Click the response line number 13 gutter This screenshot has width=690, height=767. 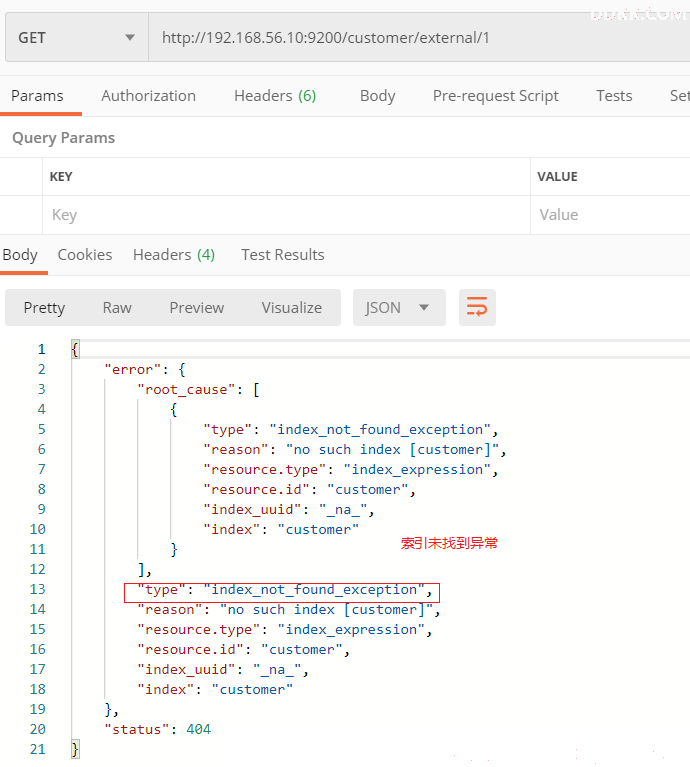click(x=38, y=589)
